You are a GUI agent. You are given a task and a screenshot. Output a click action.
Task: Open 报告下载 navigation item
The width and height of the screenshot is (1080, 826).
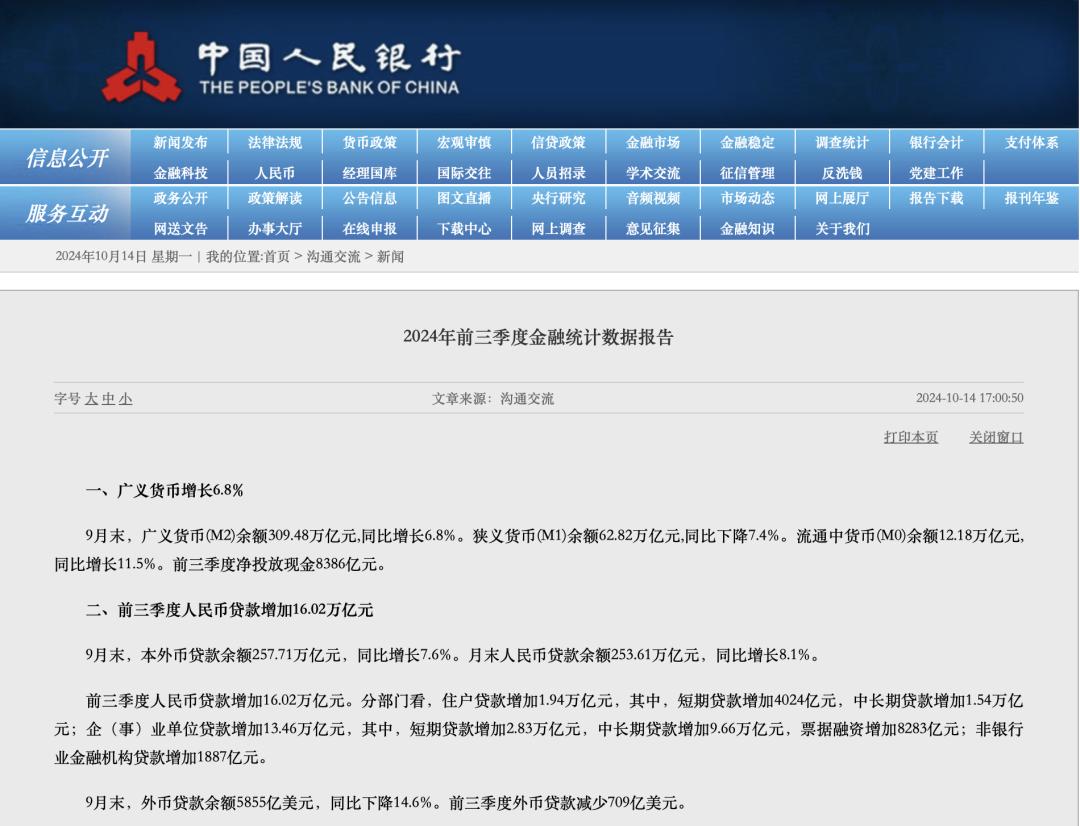tap(936, 198)
